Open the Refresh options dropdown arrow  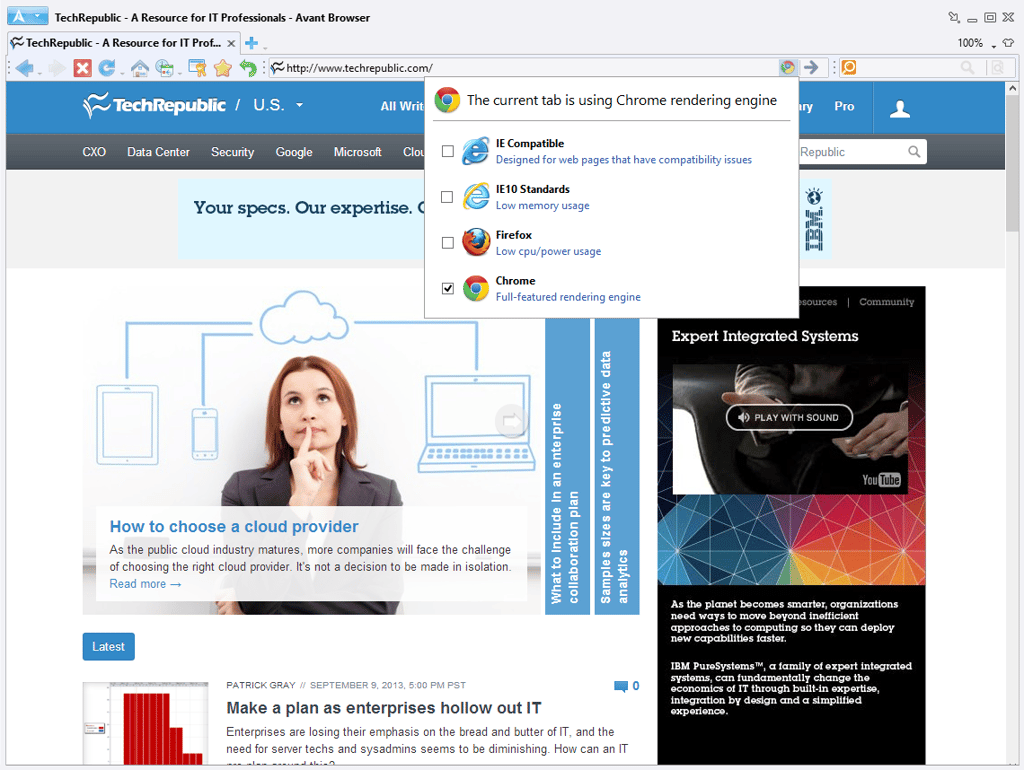[121, 72]
